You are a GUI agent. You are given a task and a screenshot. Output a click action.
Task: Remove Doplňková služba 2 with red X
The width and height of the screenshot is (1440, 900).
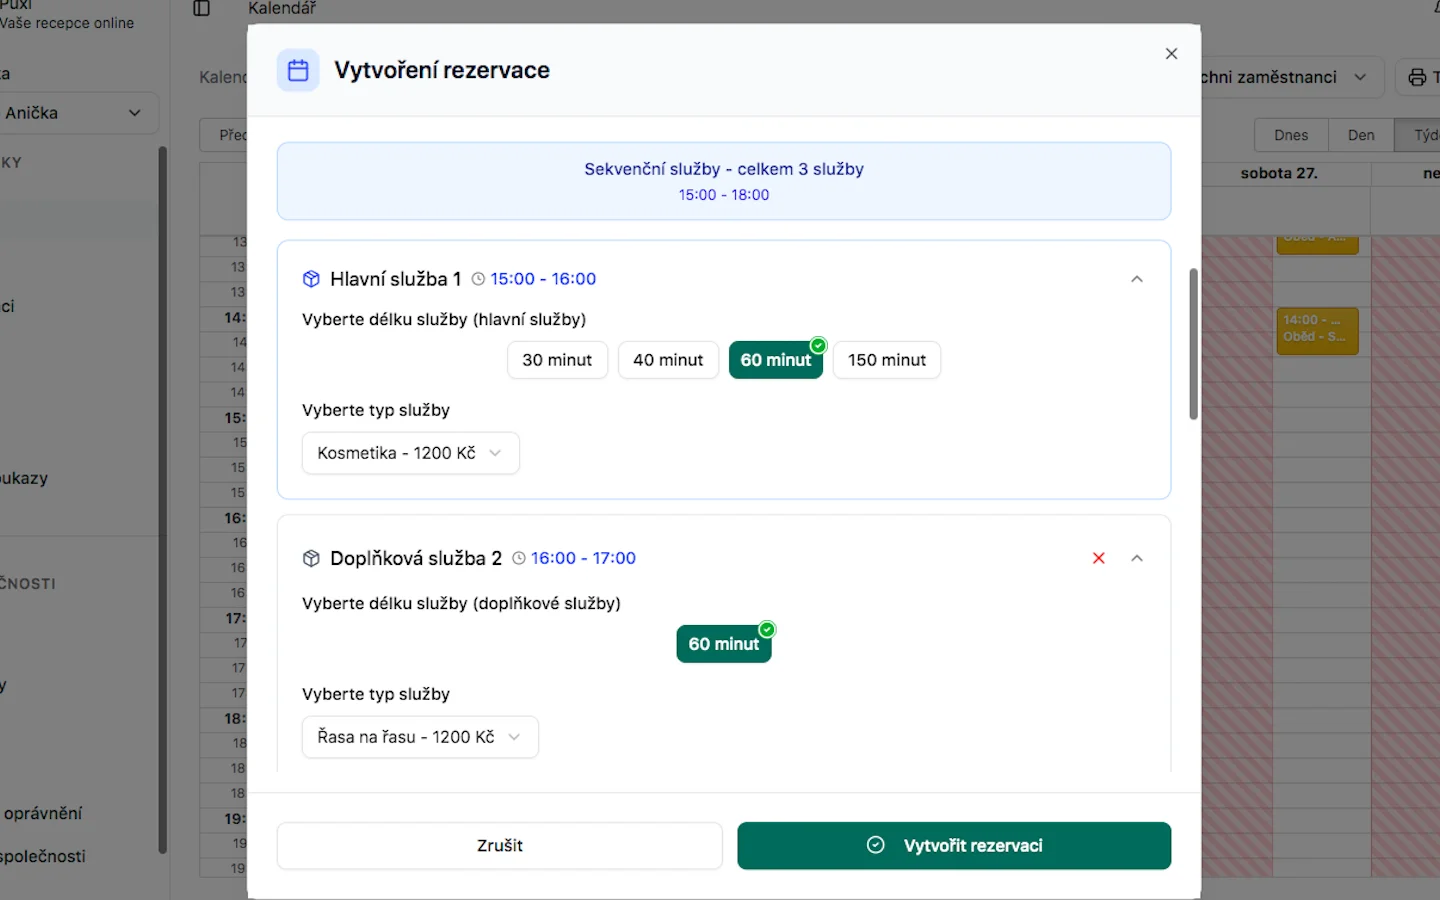(x=1099, y=558)
